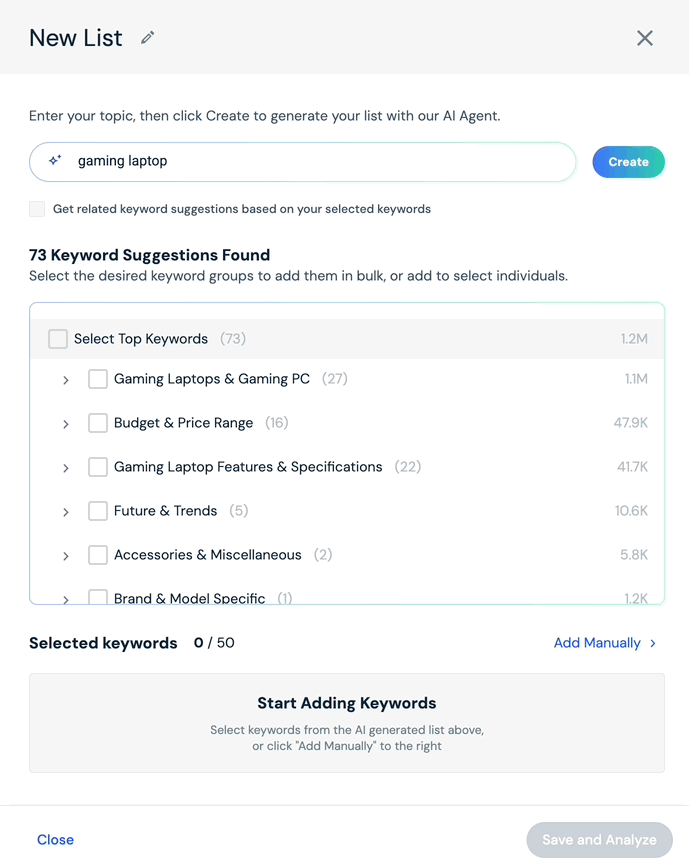
Task: Click the Create button
Action: pyautogui.click(x=628, y=162)
